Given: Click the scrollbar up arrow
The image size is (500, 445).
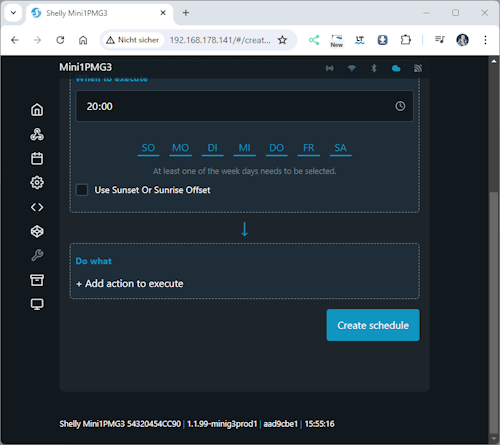Looking at the screenshot, I should click(494, 61).
